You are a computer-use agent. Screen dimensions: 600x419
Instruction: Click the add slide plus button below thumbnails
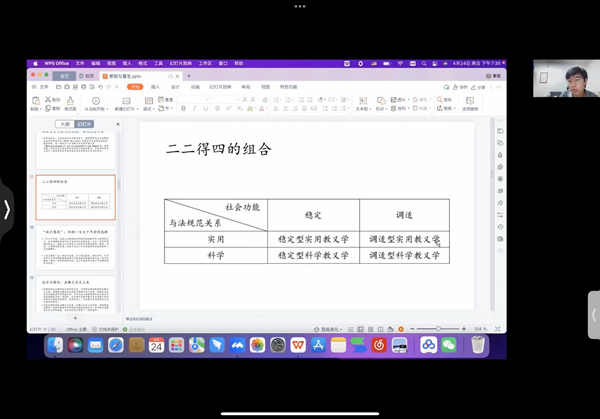tap(76, 319)
